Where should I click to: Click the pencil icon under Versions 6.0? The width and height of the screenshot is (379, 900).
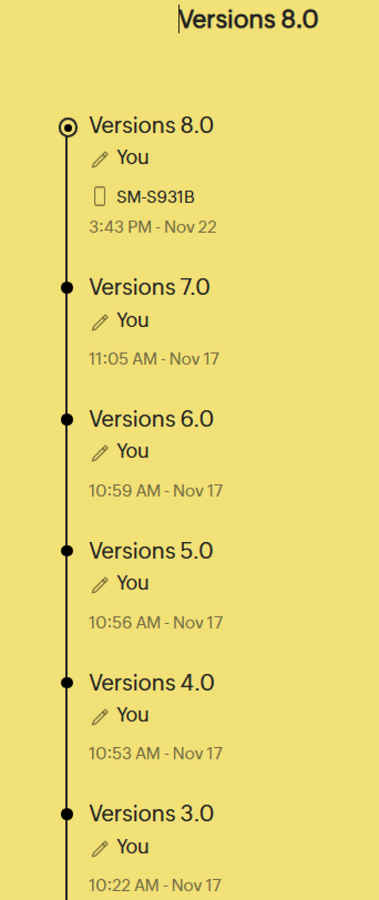pos(100,453)
